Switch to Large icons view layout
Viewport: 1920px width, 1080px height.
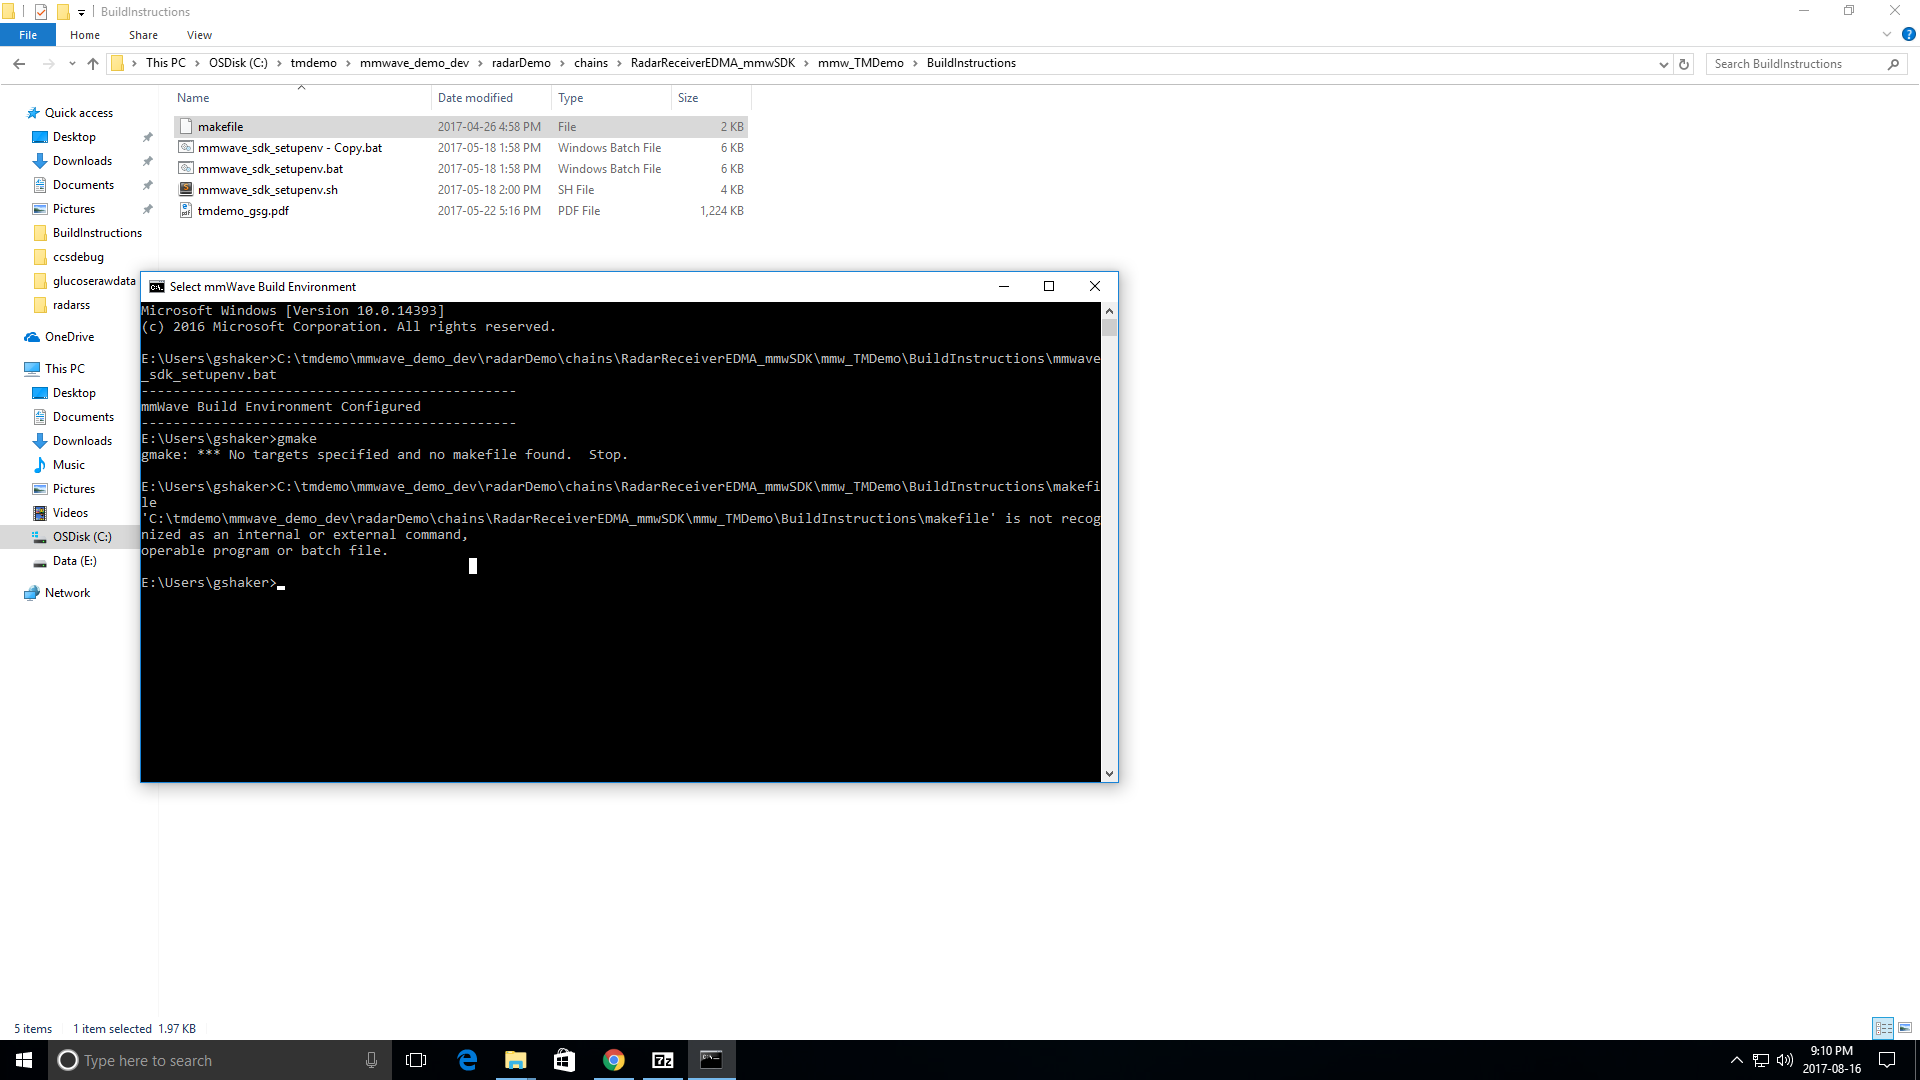(x=1905, y=1028)
